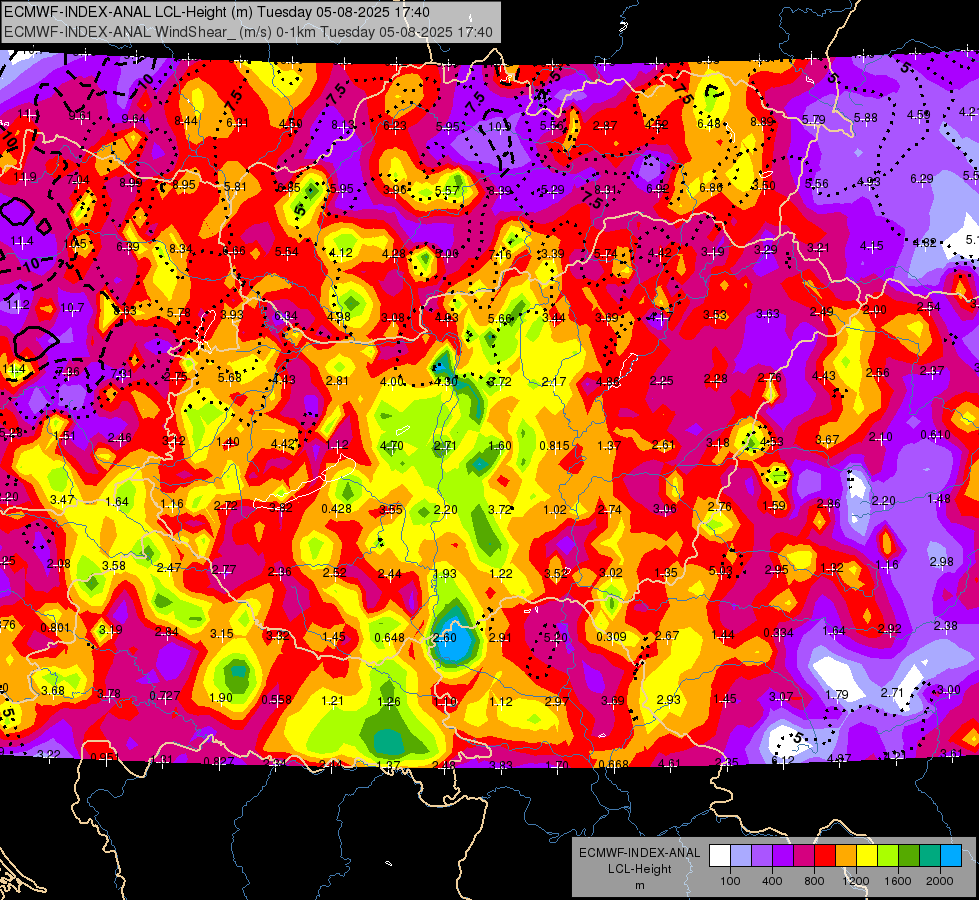The image size is (979, 900).
Task: Click the map value 5.03
Action: coord(721,570)
